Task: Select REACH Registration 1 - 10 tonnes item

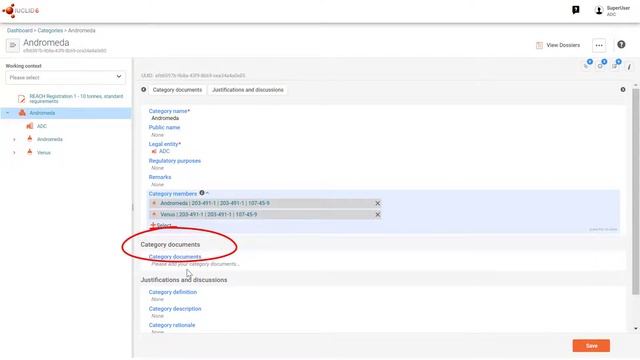Action: (x=76, y=99)
